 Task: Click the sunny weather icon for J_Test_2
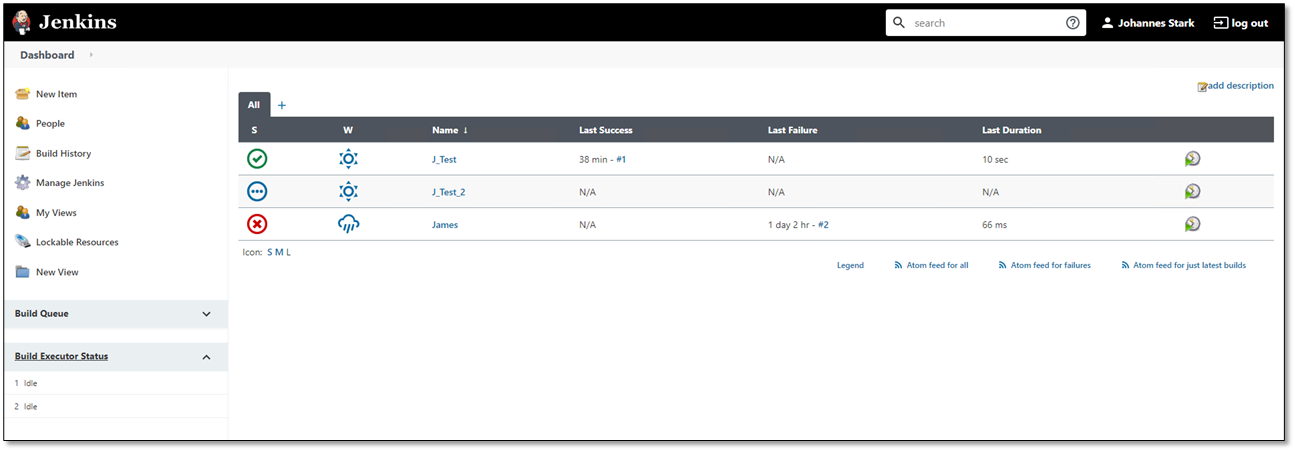348,191
